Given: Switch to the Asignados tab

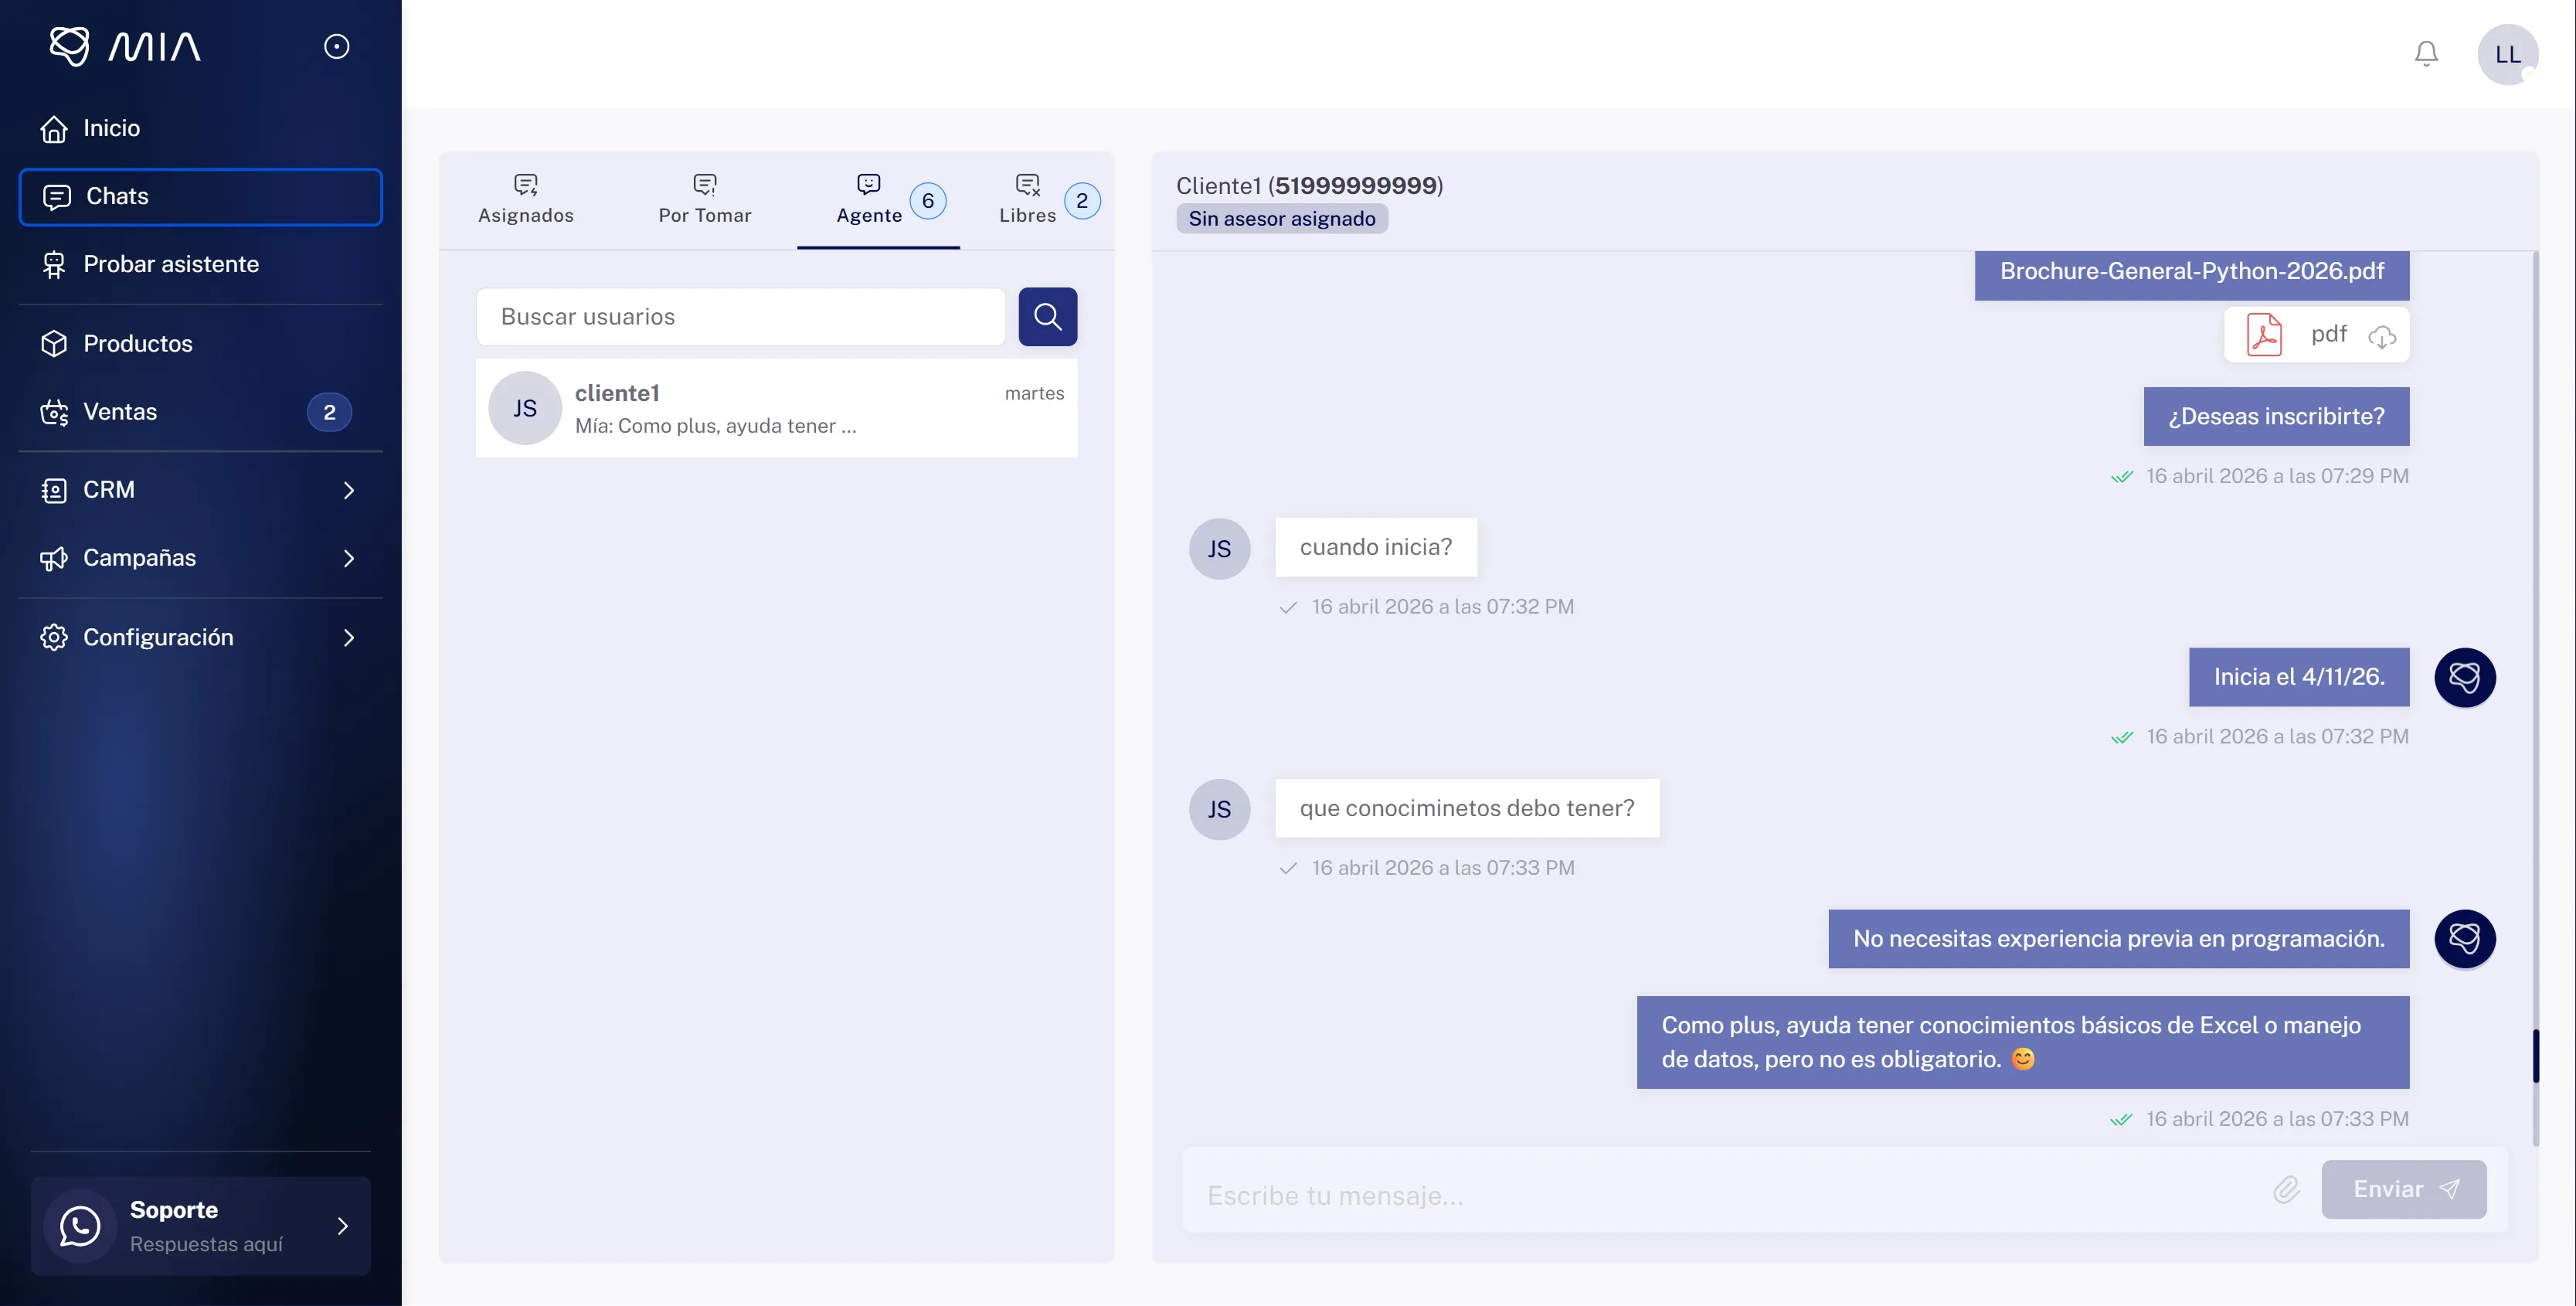Looking at the screenshot, I should point(526,200).
